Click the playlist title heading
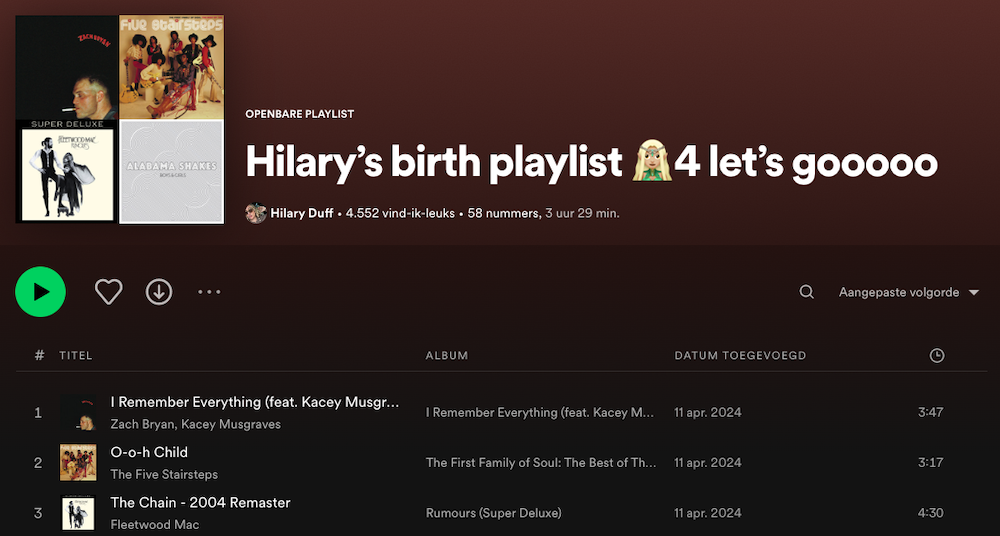The height and width of the screenshot is (536, 1000). (x=591, y=162)
